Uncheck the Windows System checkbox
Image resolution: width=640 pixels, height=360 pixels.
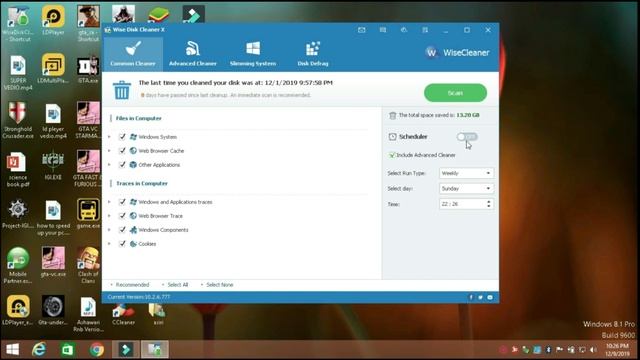122,137
